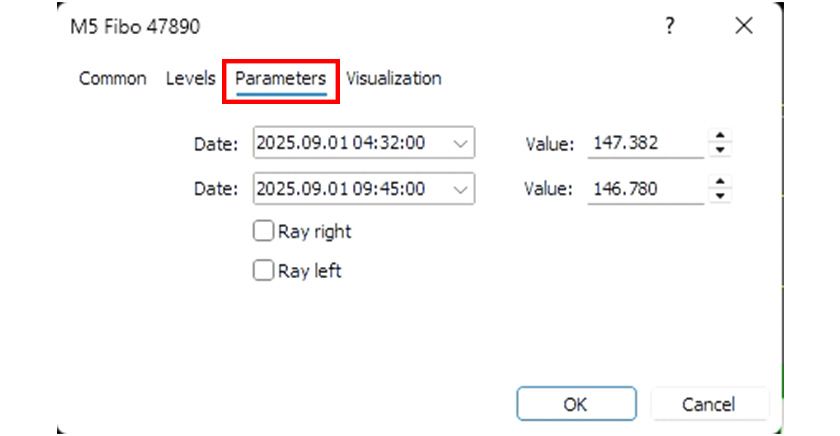Increase the 147.382 value with up arrow
Image resolution: width=840 pixels, height=436 pixels.
point(721,137)
